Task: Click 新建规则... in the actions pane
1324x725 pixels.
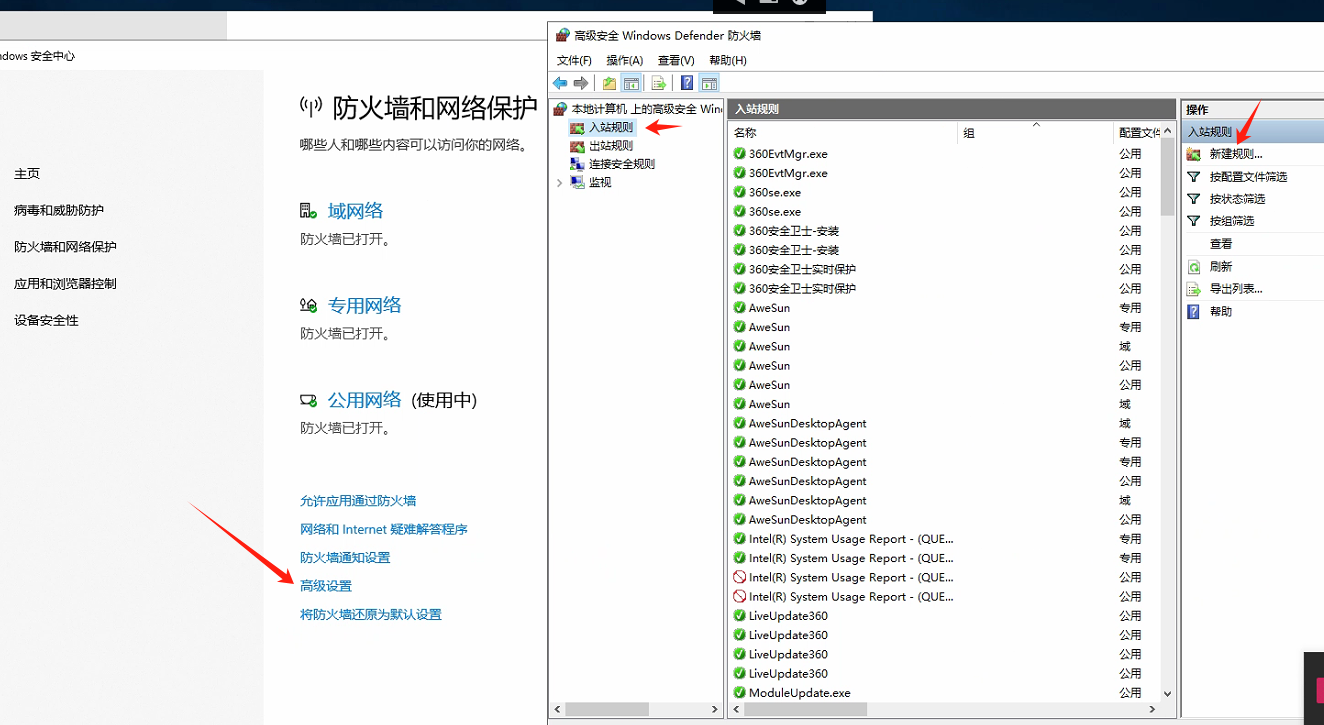Action: [1236, 154]
